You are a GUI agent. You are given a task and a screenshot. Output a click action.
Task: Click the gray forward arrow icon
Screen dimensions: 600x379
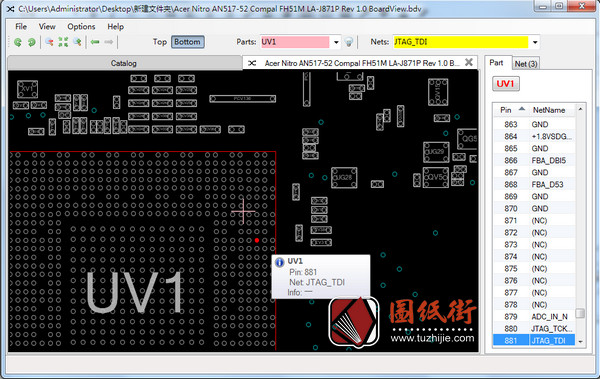(x=109, y=42)
